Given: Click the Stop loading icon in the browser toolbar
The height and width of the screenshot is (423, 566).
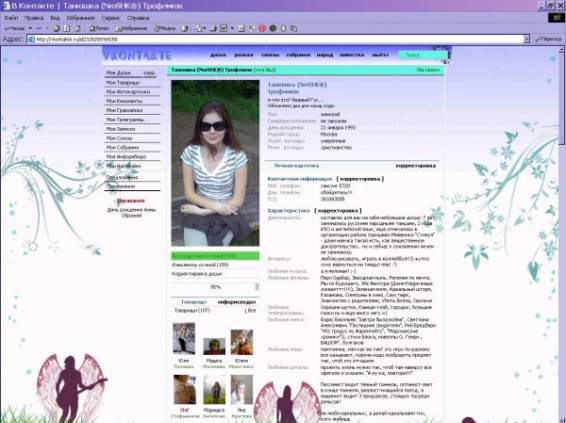Looking at the screenshot, I should point(56,28).
